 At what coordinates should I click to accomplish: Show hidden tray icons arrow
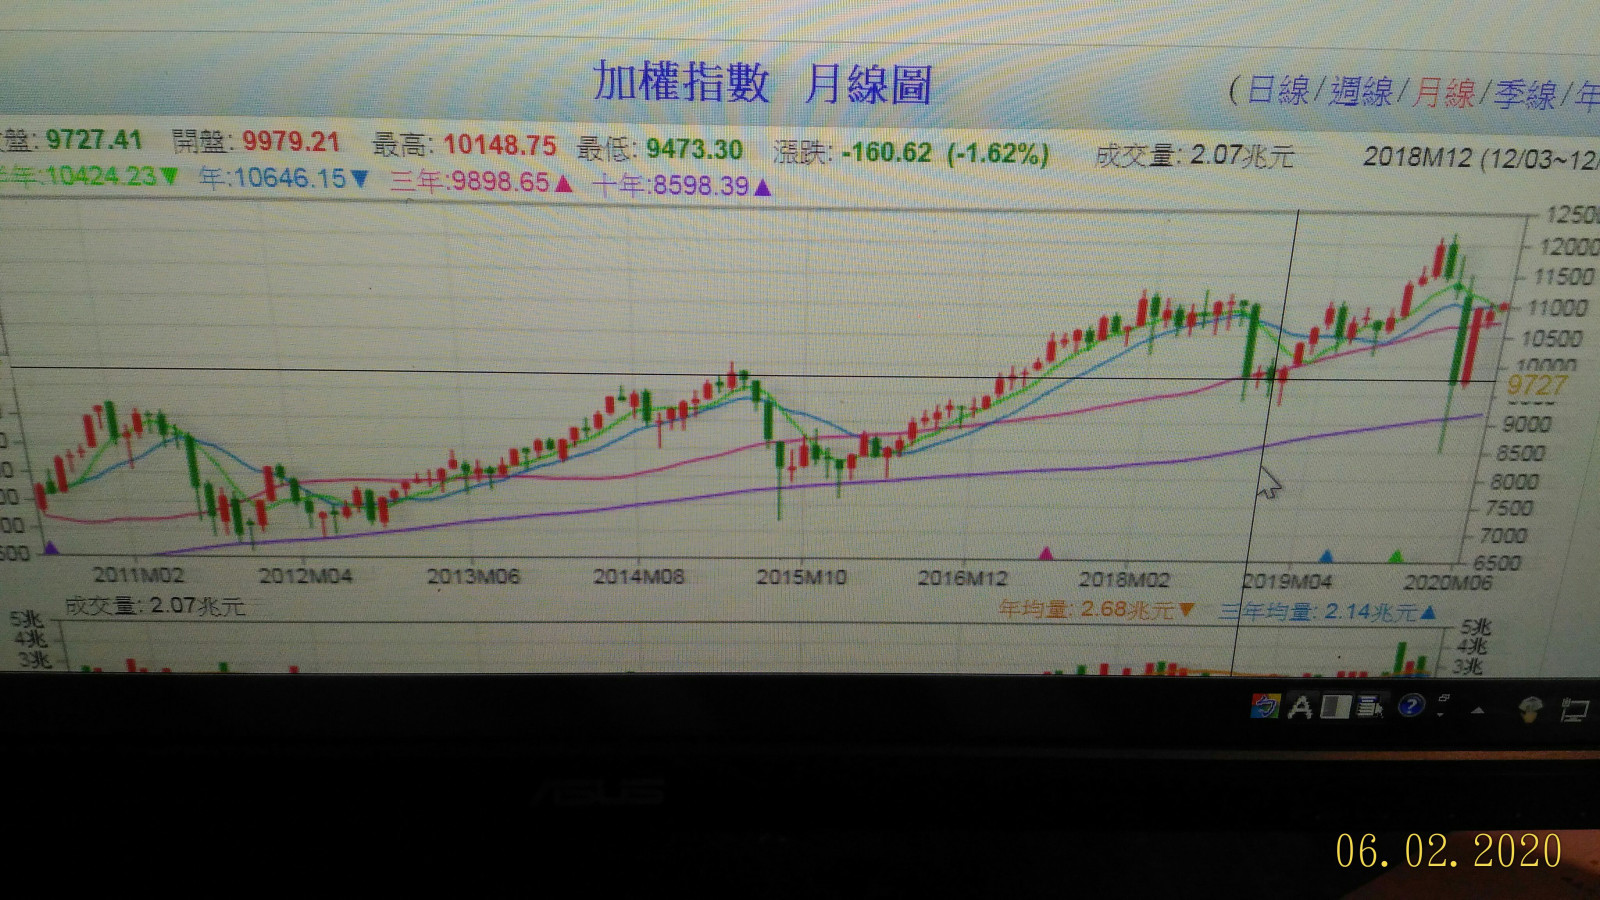coord(1478,710)
